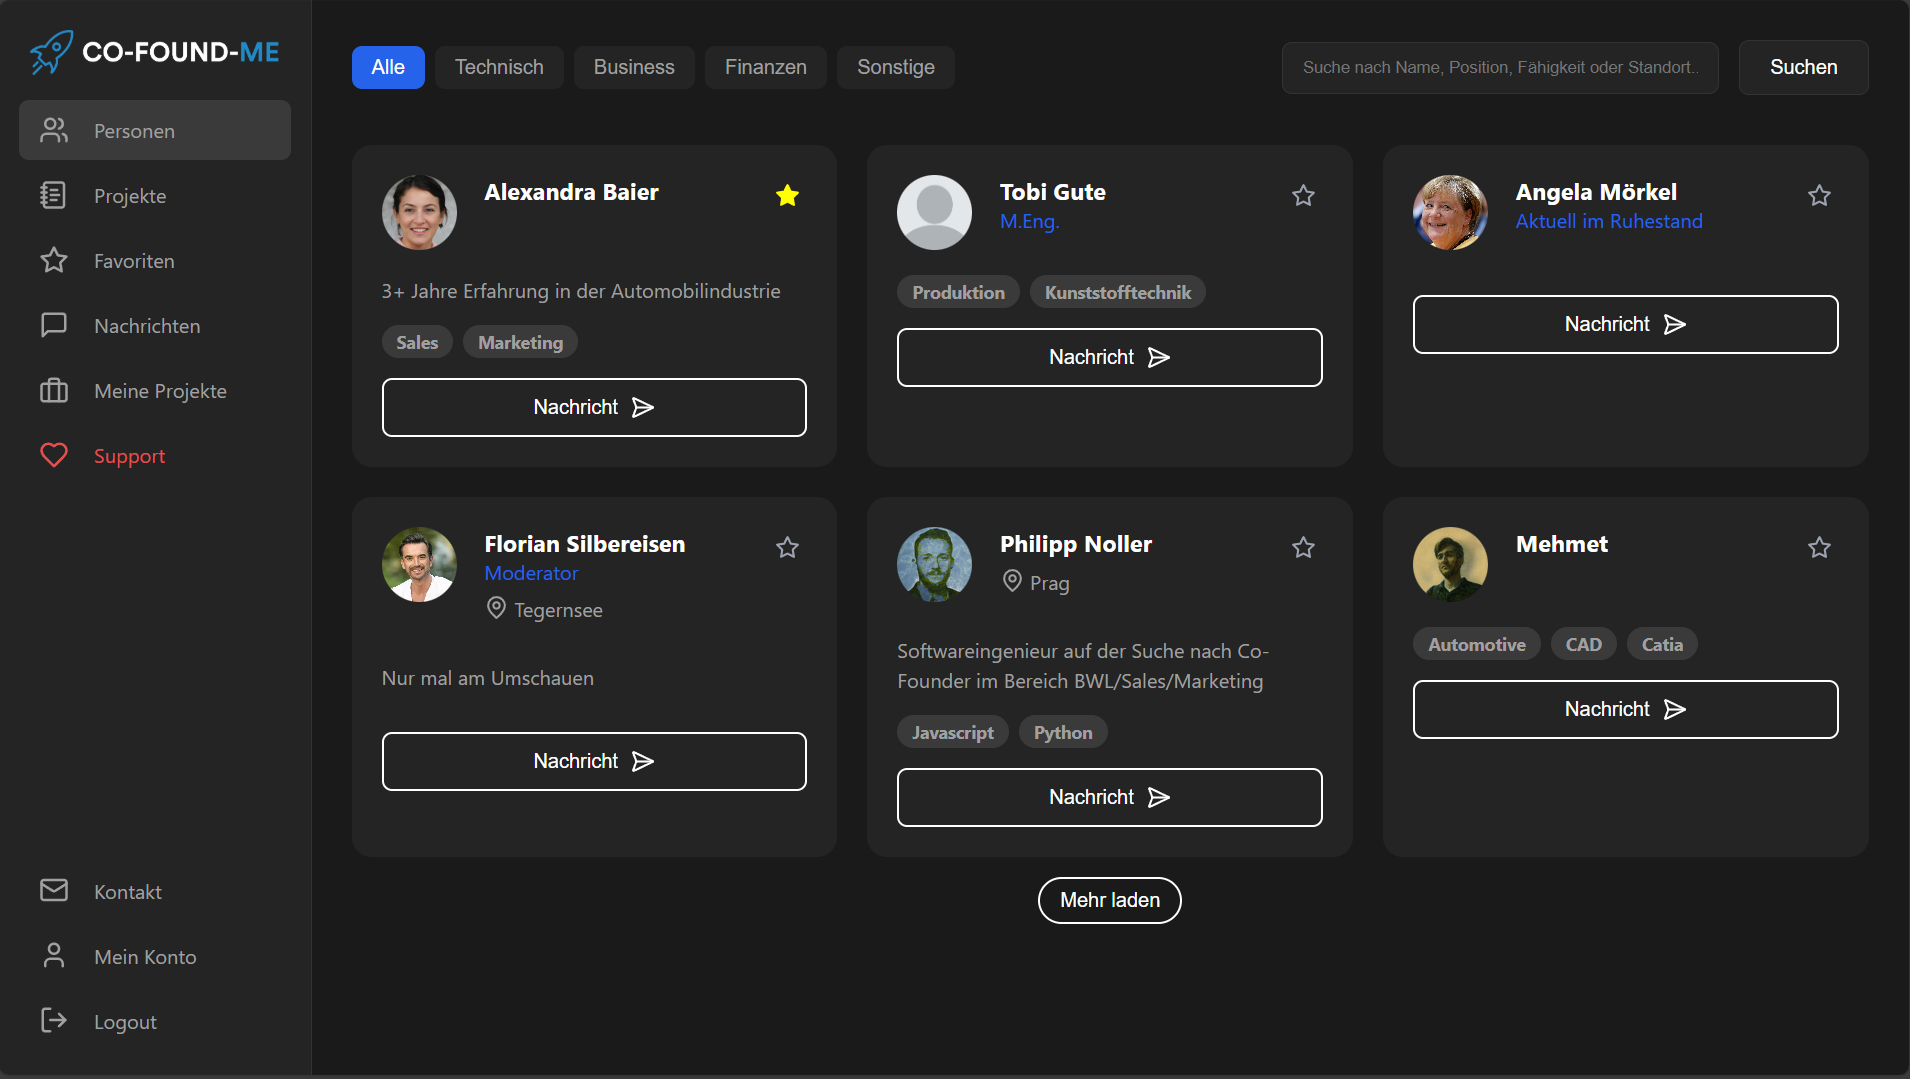
Task: Click the Logout icon
Action: (54, 1021)
